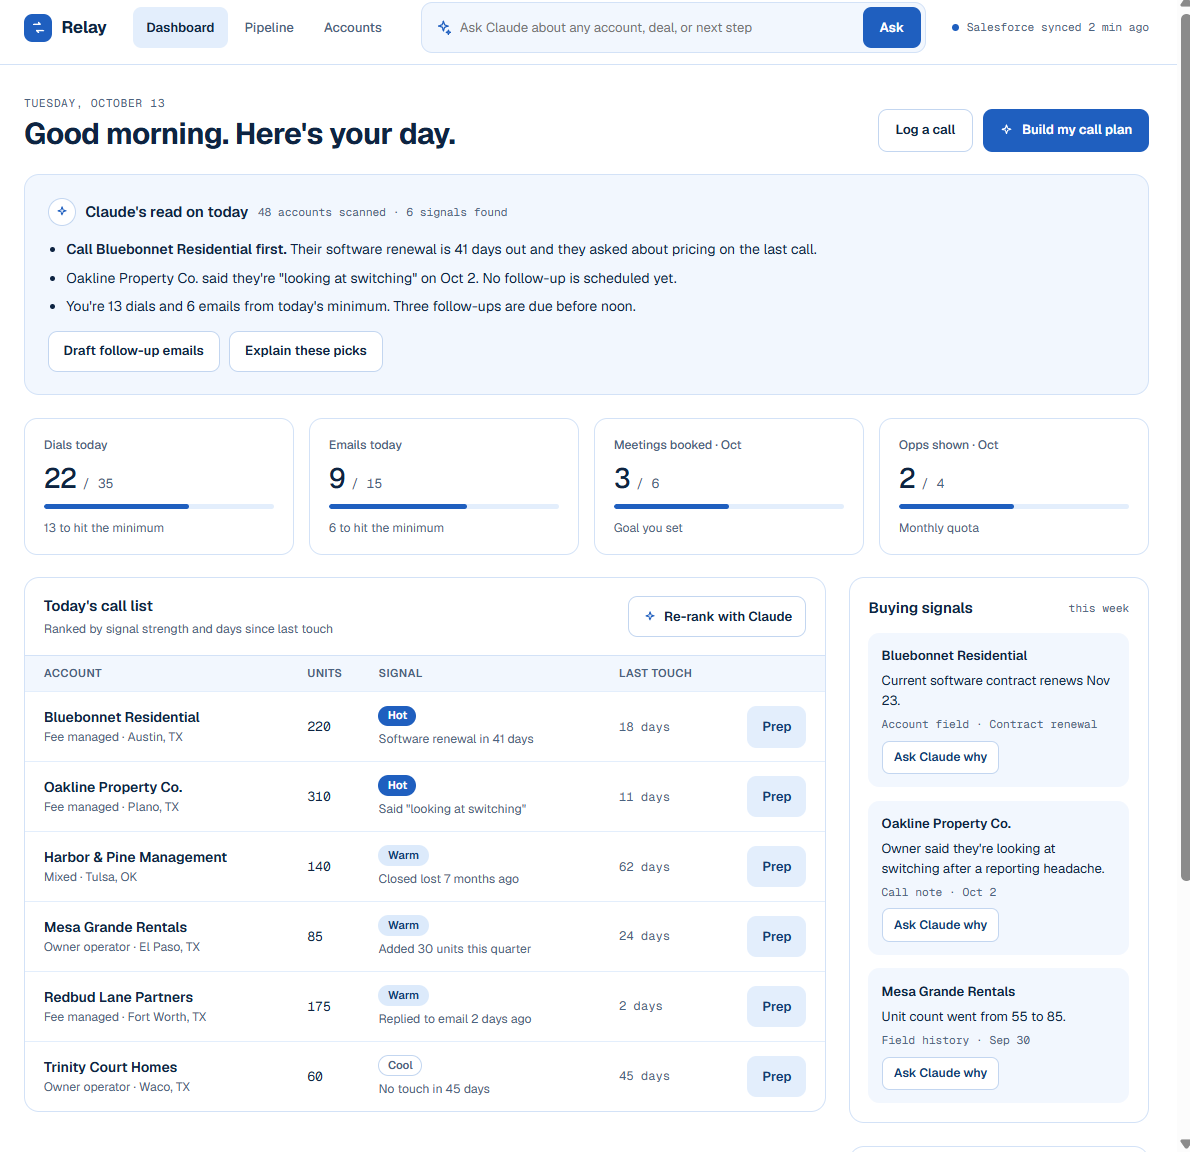Screen dimensions: 1190x1152
Task: Click the LAST TOUCH column header
Action: point(655,673)
